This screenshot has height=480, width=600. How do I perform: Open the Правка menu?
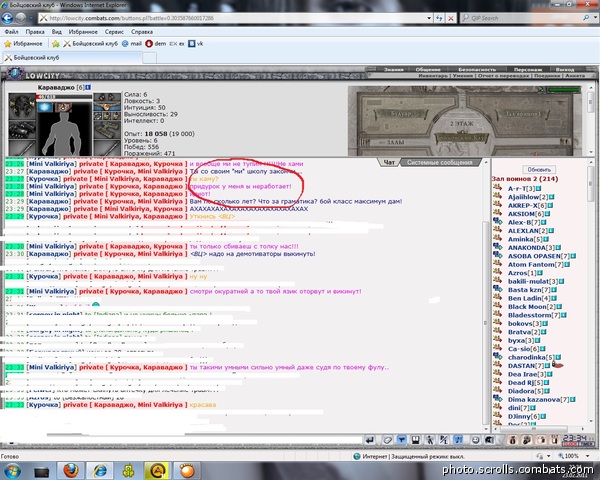[x=35, y=32]
